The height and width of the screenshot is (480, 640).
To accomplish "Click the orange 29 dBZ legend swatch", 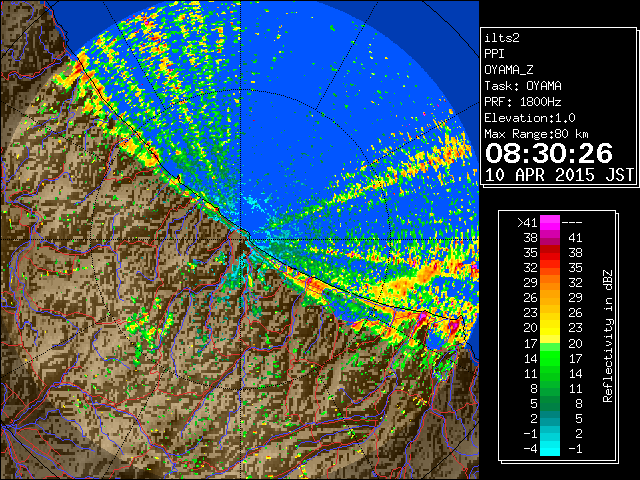I will click(550, 283).
